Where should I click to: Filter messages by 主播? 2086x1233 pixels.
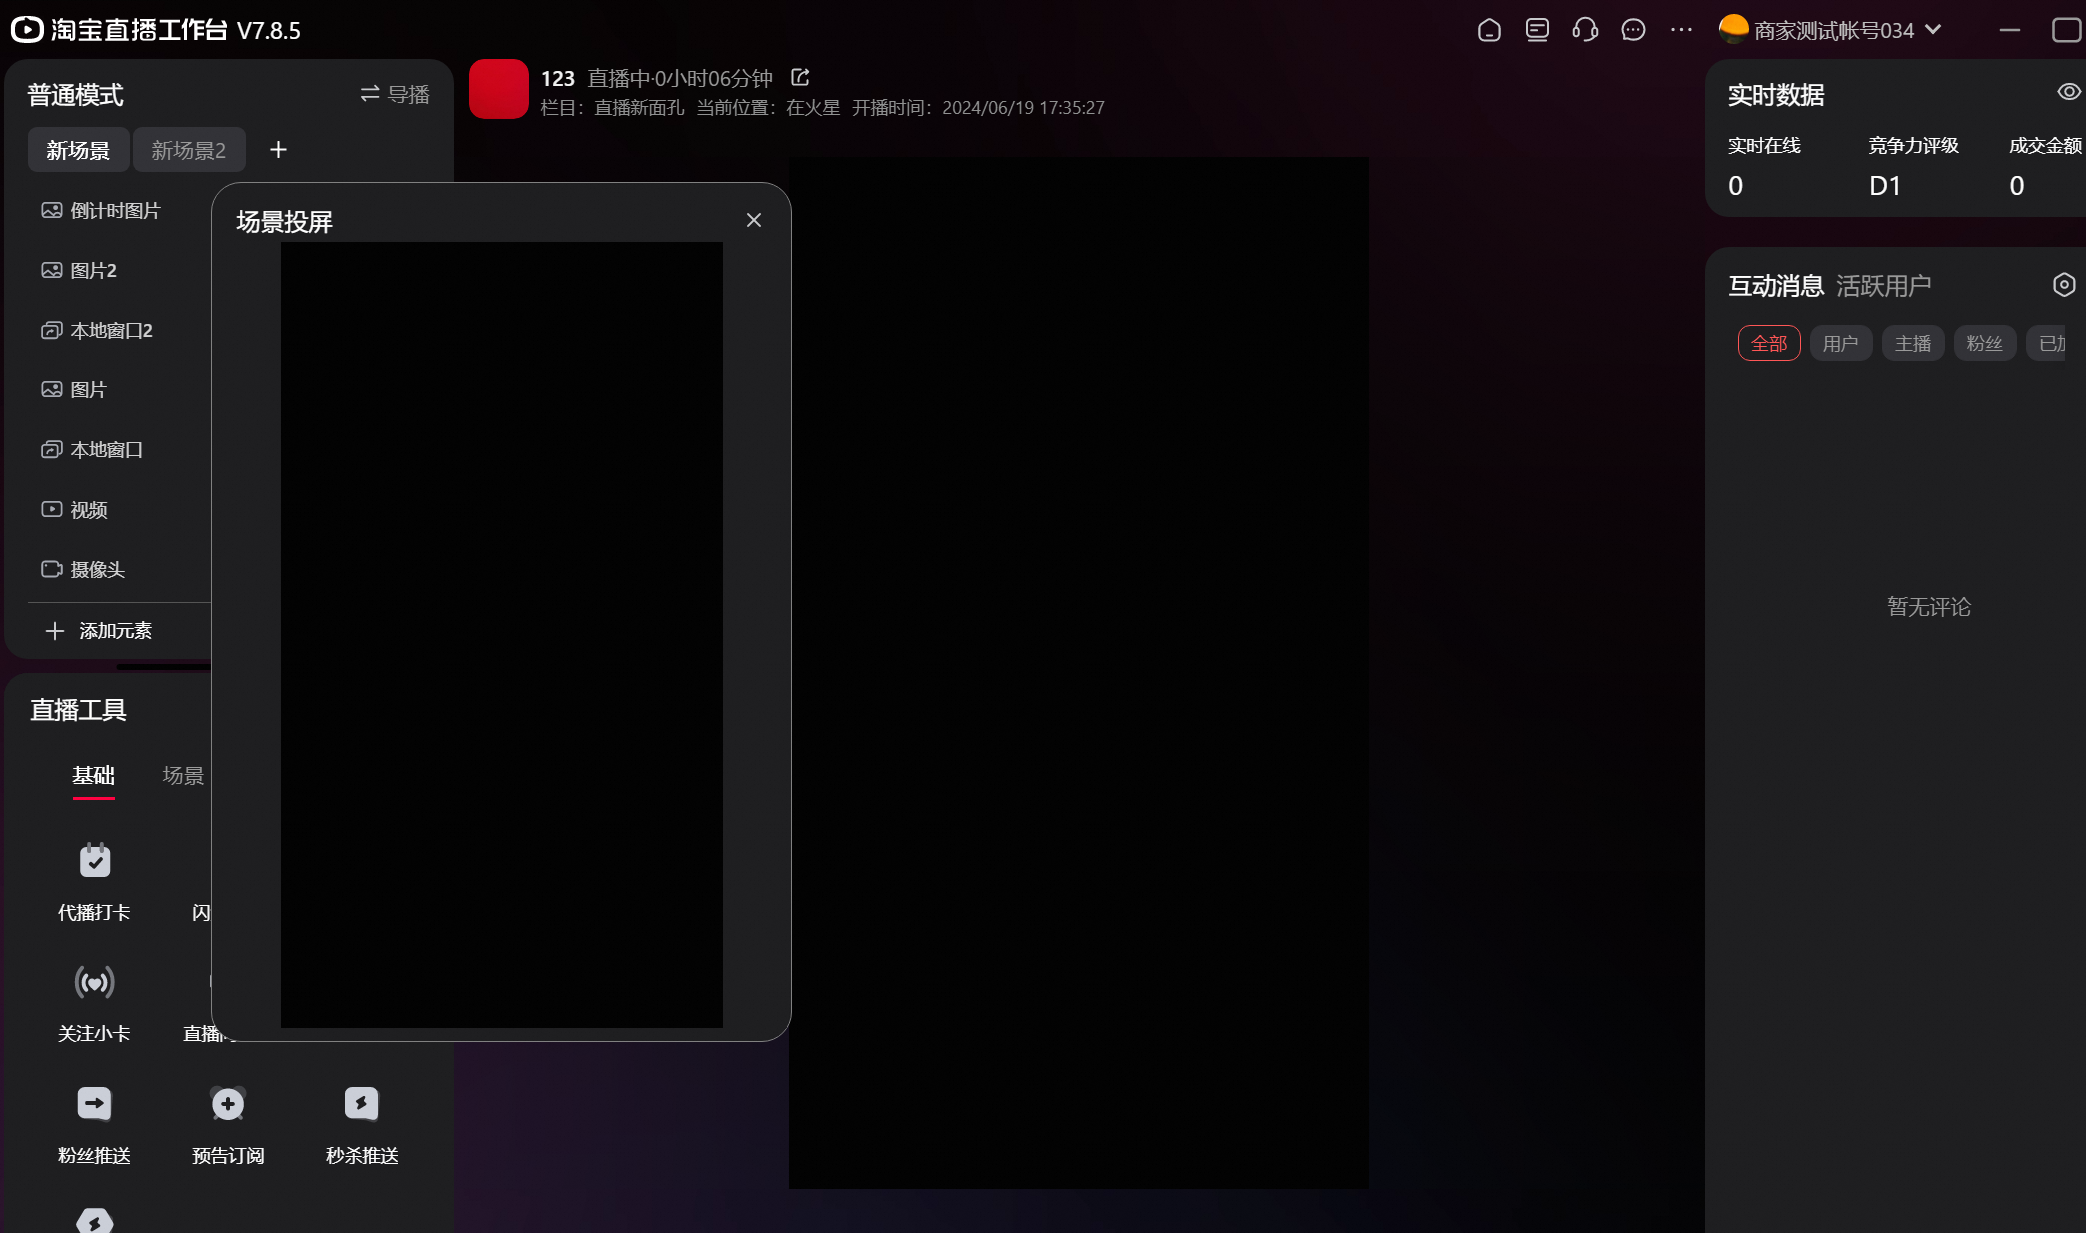pos(1913,344)
